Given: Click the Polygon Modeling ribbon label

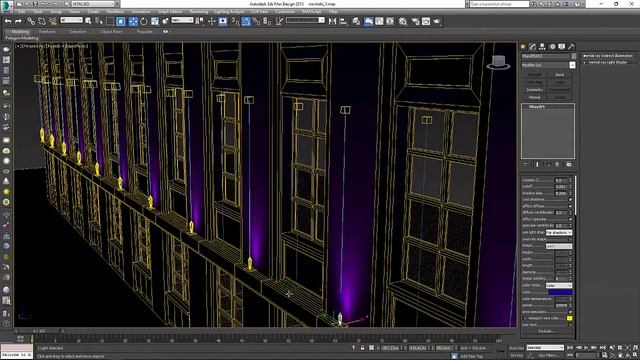Looking at the screenshot, I should pos(21,38).
